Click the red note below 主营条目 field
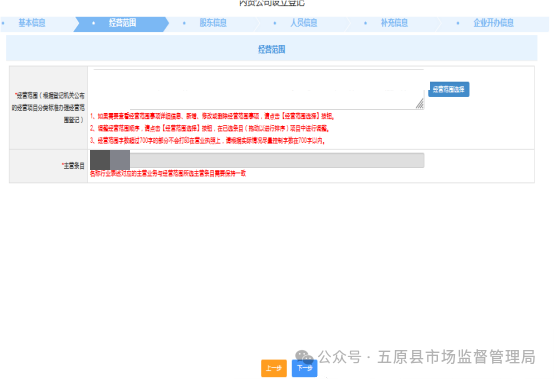The height and width of the screenshot is (379, 554). [168, 173]
